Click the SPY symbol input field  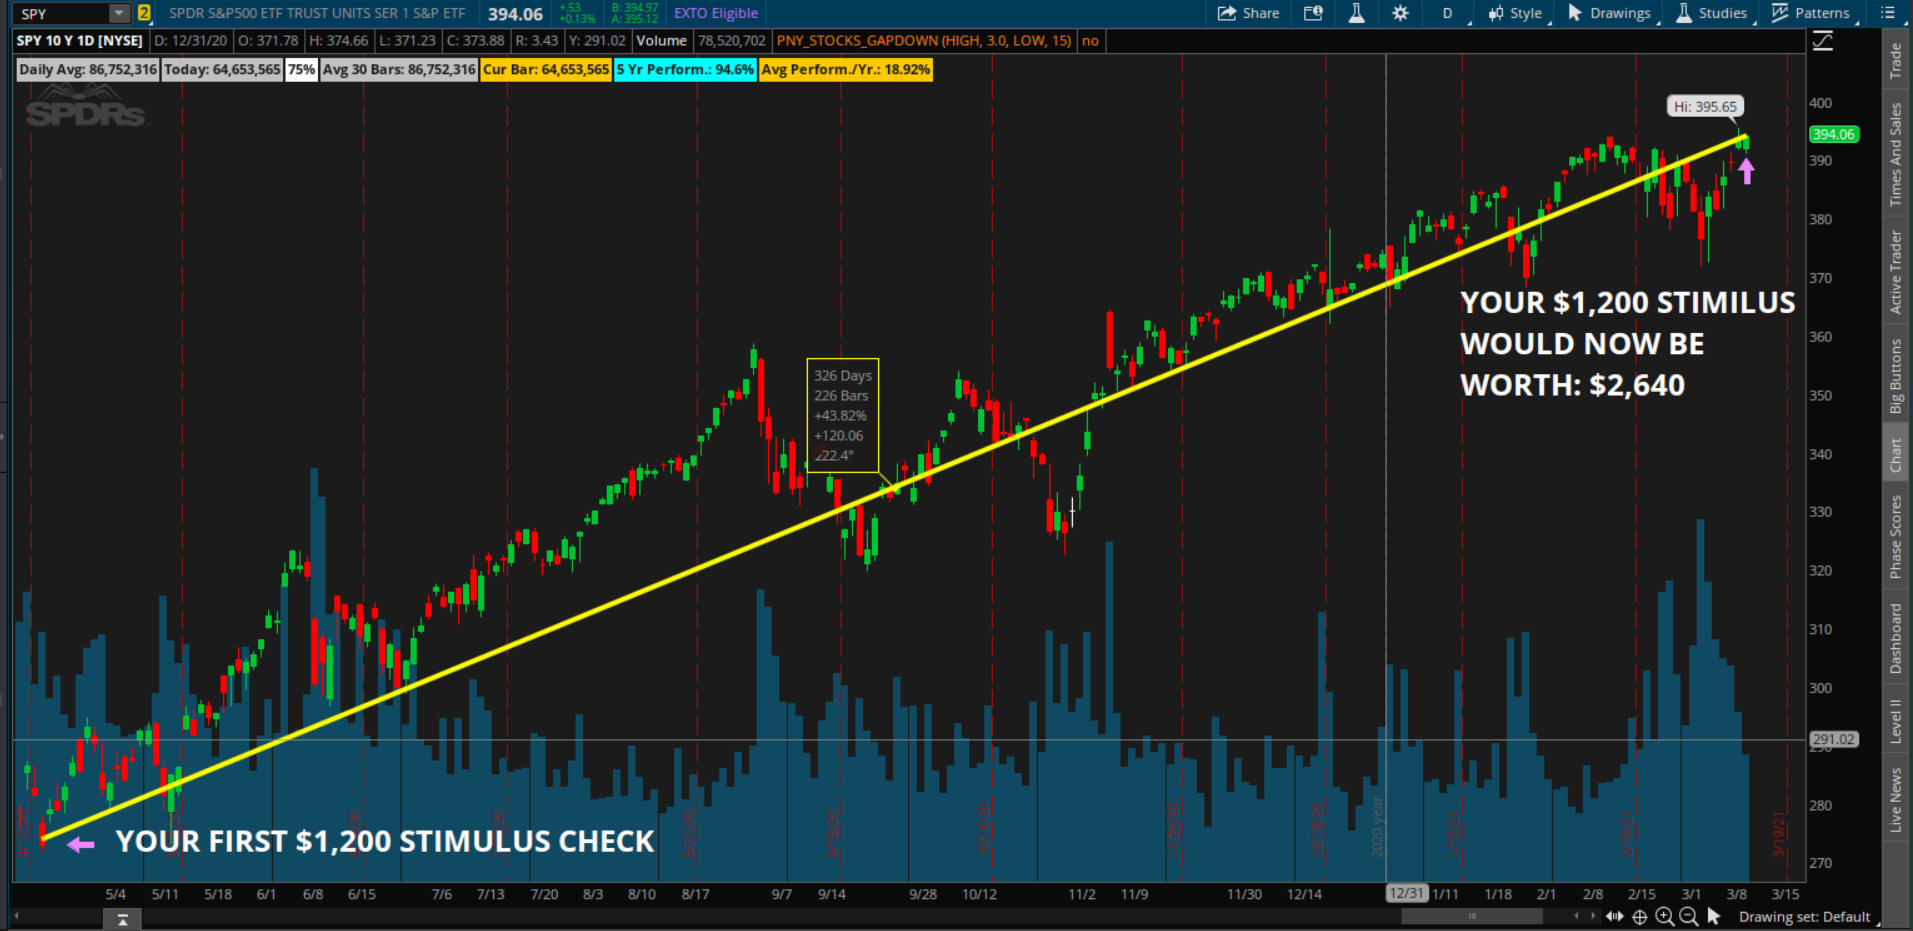coord(62,13)
